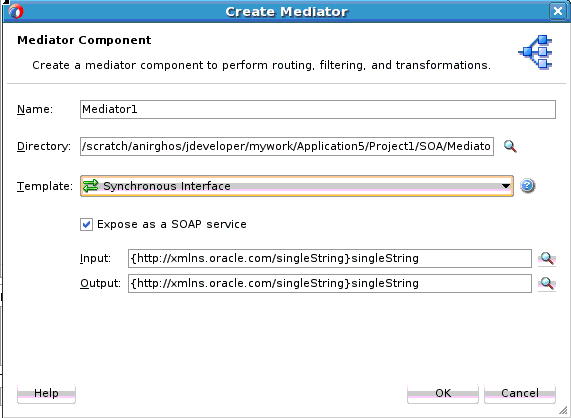Click the Create Mediator title bar
This screenshot has height=418, width=571.
(287, 11)
